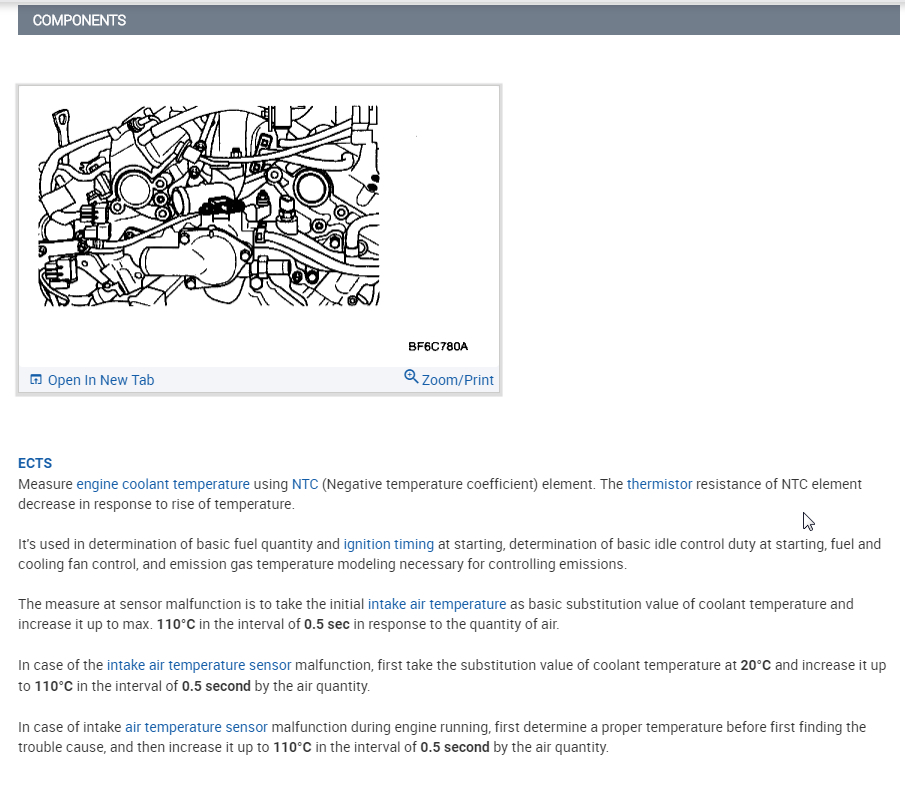Follow the intake air temperature sensor link
This screenshot has width=905, height=786.
[x=199, y=665]
